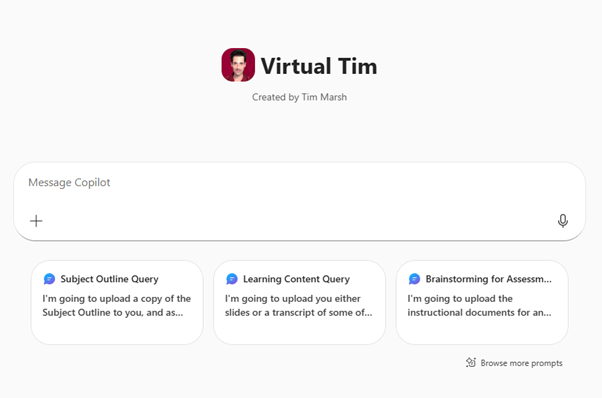Select the Learning Content Query prompt card
This screenshot has height=398, width=602.
pos(299,302)
